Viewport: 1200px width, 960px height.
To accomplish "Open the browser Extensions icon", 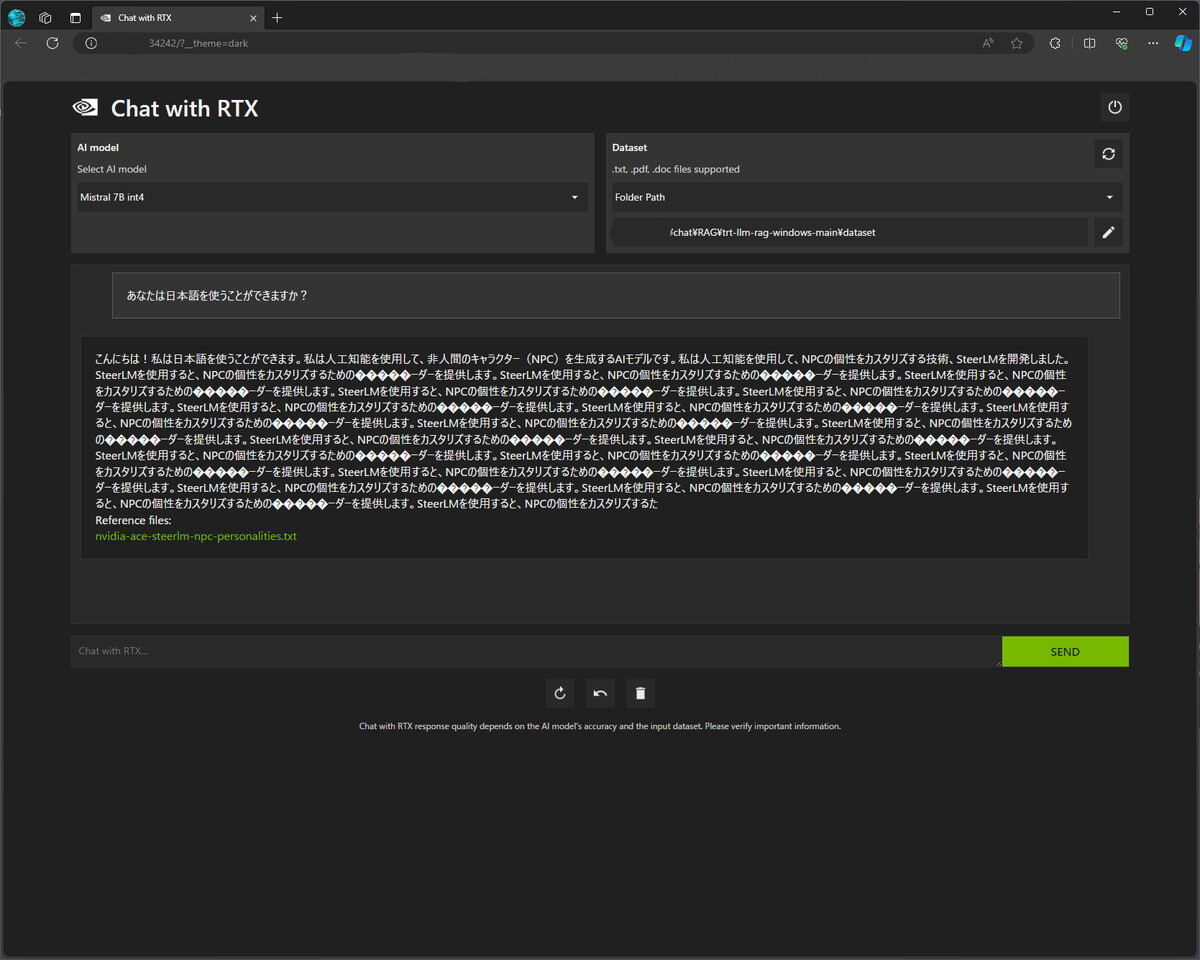I will pyautogui.click(x=1055, y=43).
